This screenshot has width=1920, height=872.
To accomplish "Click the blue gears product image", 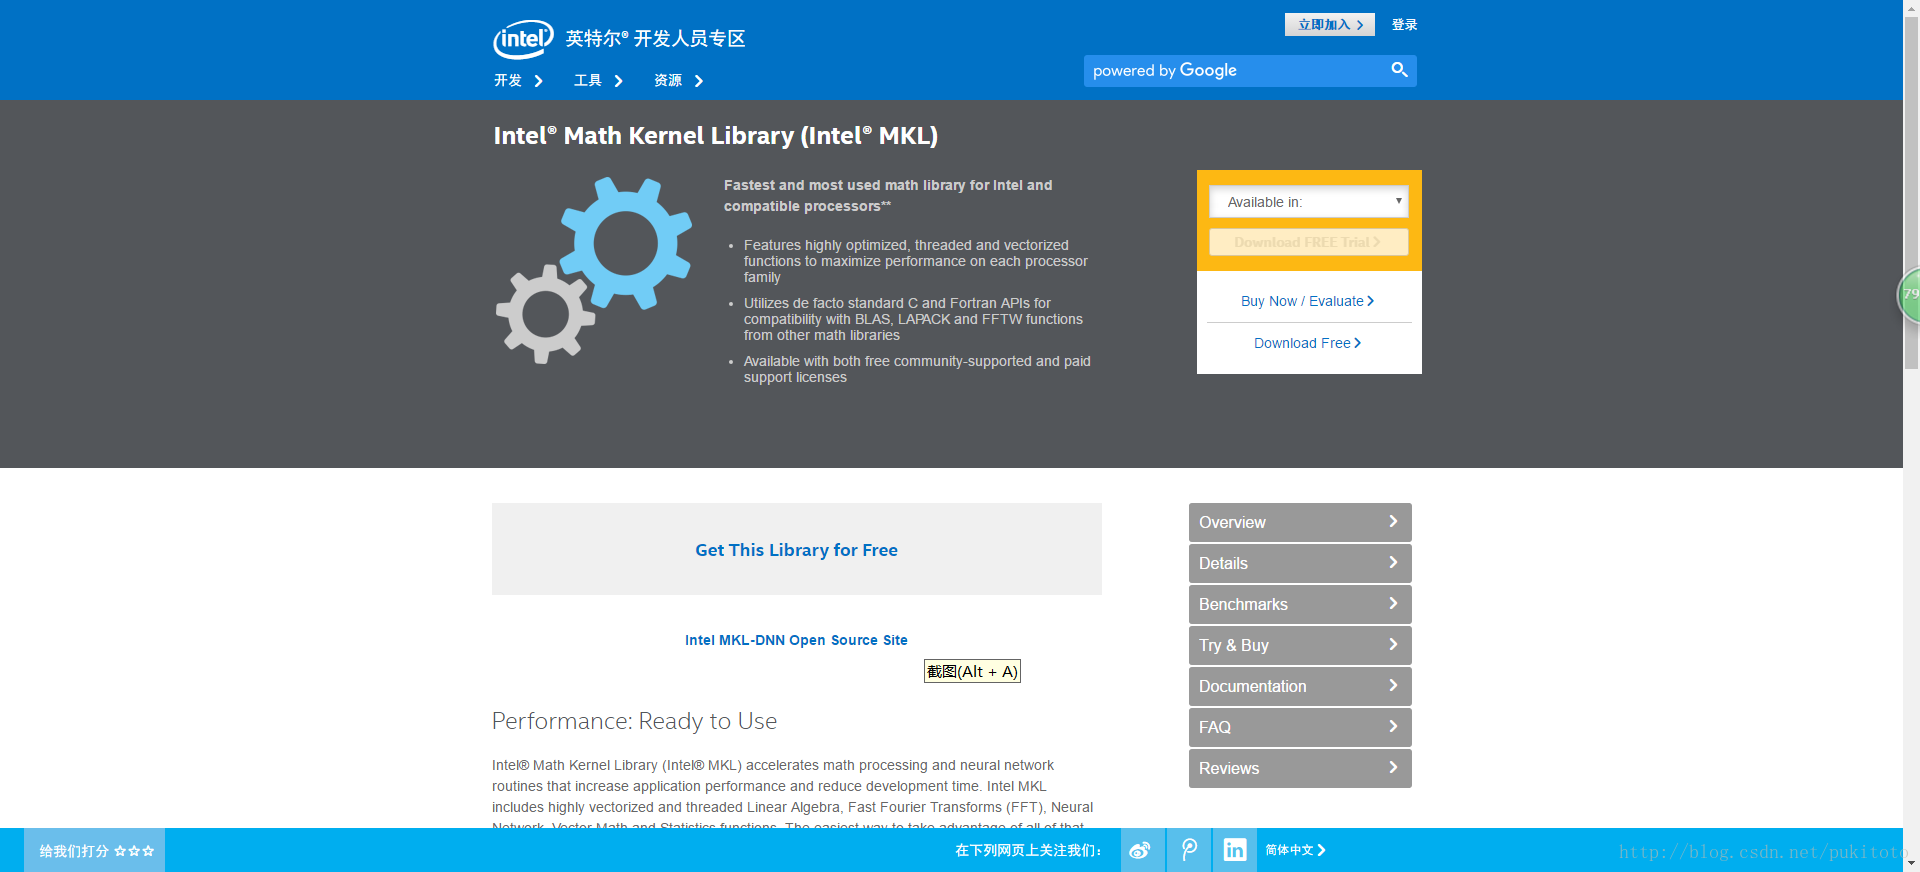I will click(594, 270).
